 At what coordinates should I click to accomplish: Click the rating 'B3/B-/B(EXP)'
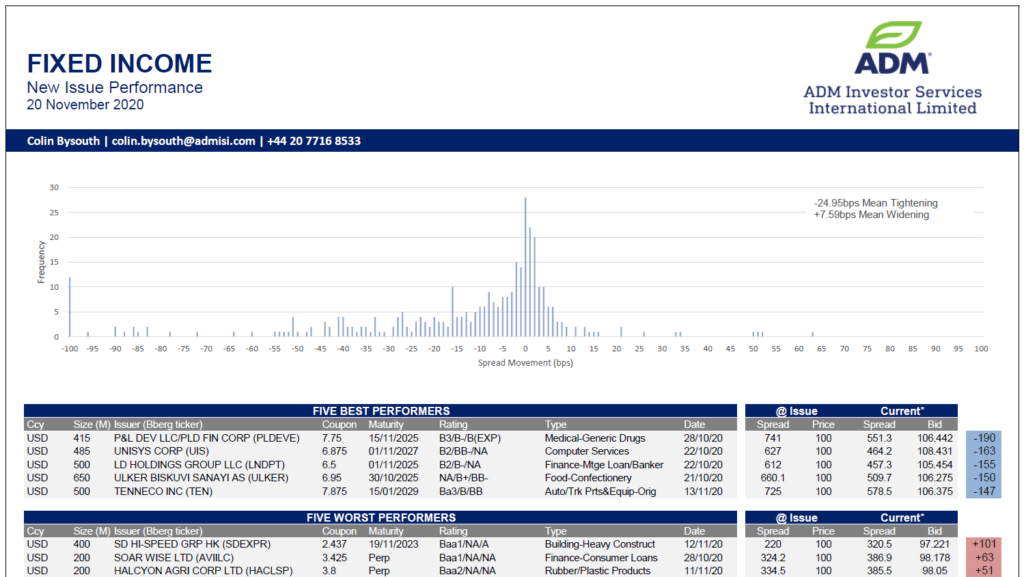pyautogui.click(x=470, y=439)
